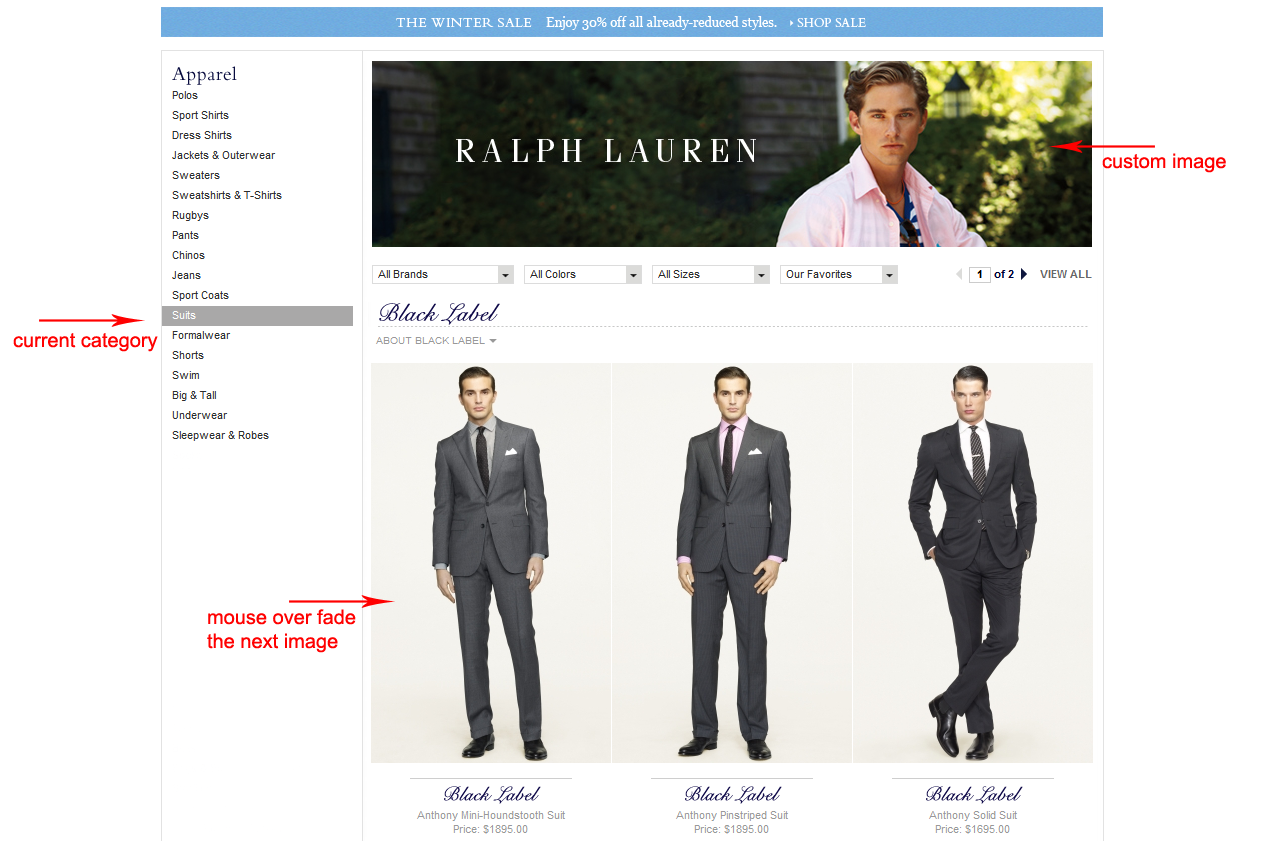
Task: Select the highlighted Suits category
Action: tap(257, 316)
